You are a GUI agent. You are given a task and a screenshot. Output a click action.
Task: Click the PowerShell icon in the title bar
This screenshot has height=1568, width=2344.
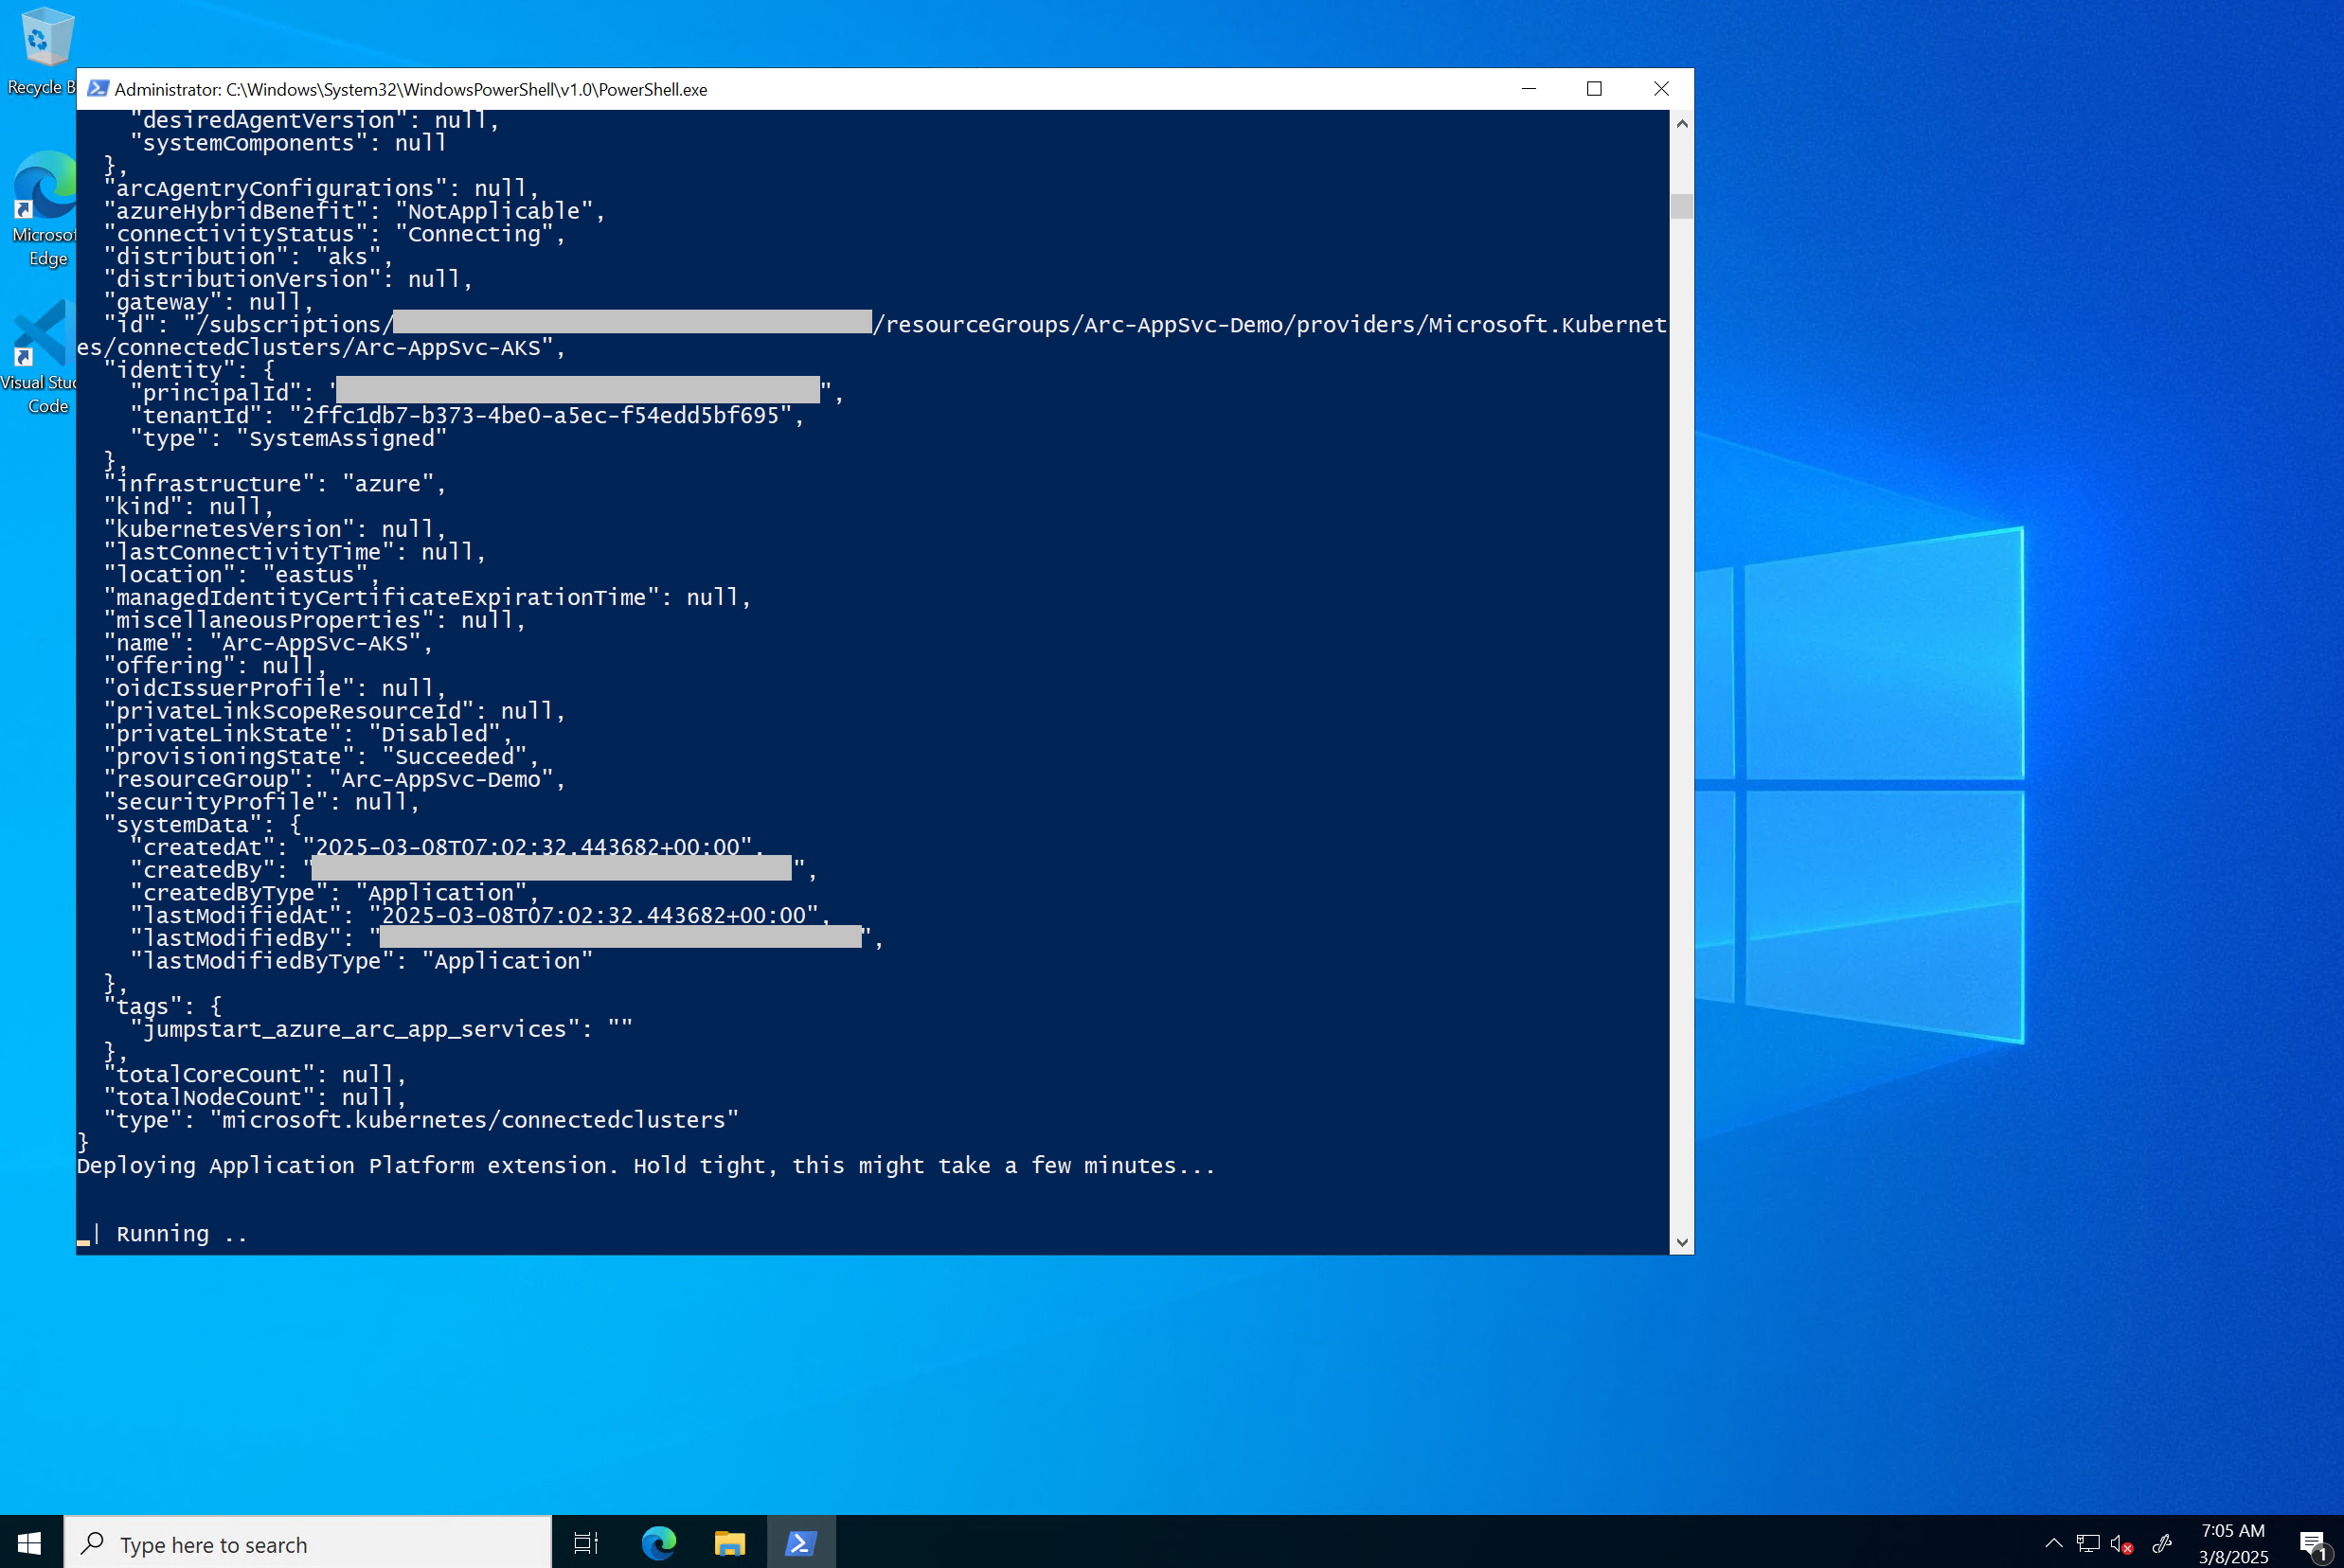(x=97, y=89)
